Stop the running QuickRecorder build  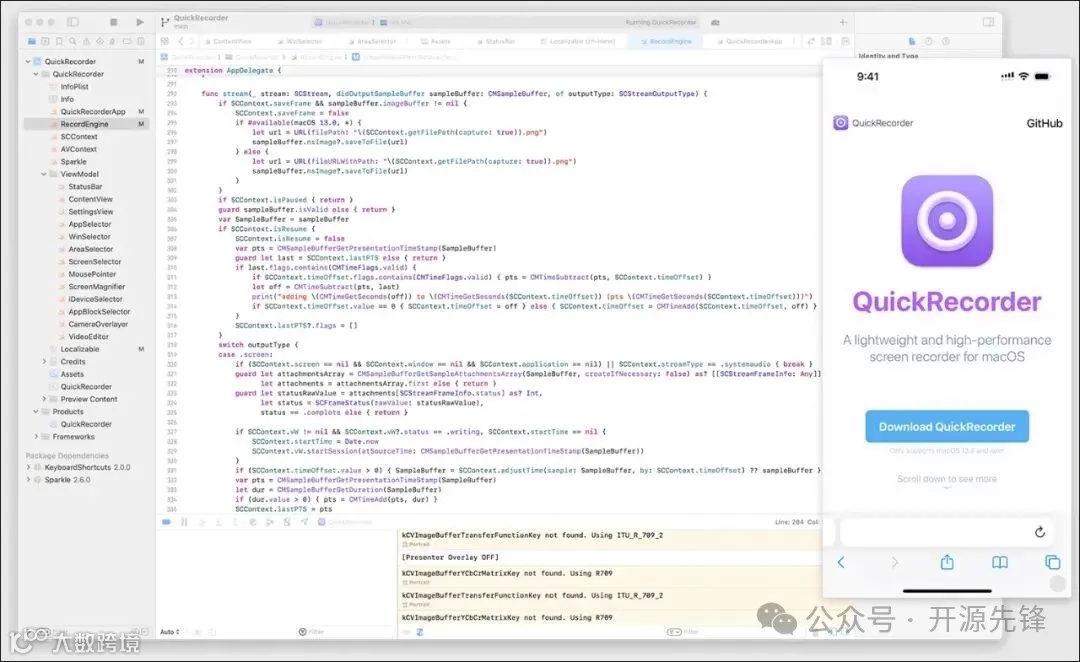click(x=114, y=22)
